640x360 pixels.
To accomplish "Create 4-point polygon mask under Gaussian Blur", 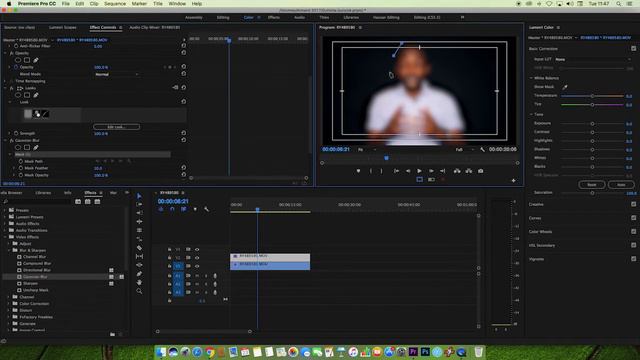I will (27, 147).
